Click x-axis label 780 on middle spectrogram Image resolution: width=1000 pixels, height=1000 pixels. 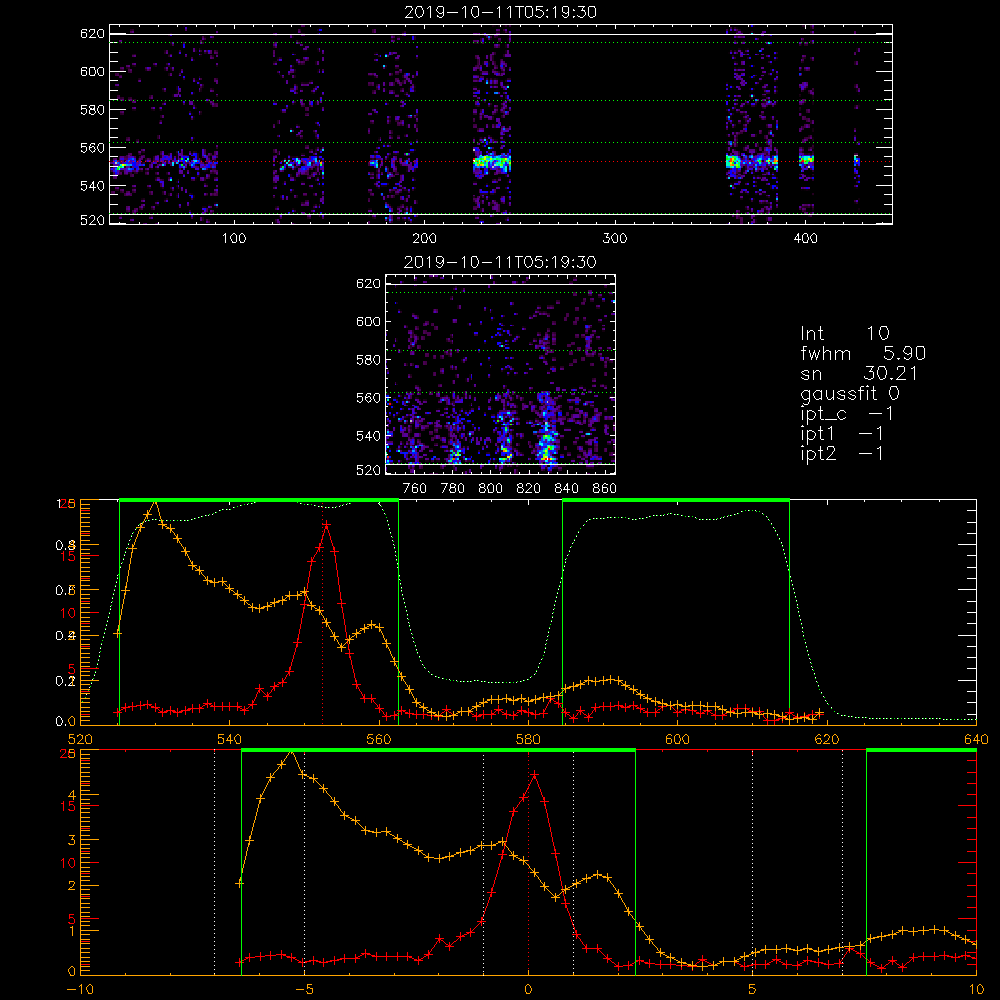453,489
